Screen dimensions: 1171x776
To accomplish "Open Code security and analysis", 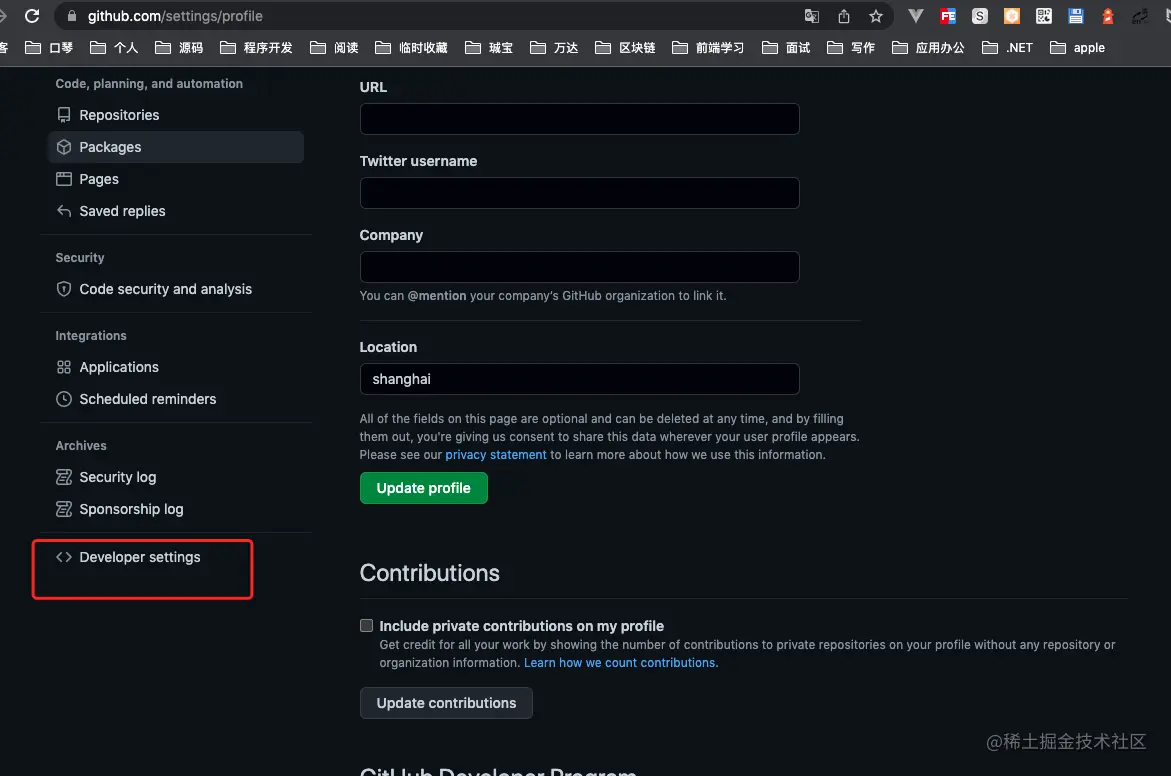I will tap(176, 289).
